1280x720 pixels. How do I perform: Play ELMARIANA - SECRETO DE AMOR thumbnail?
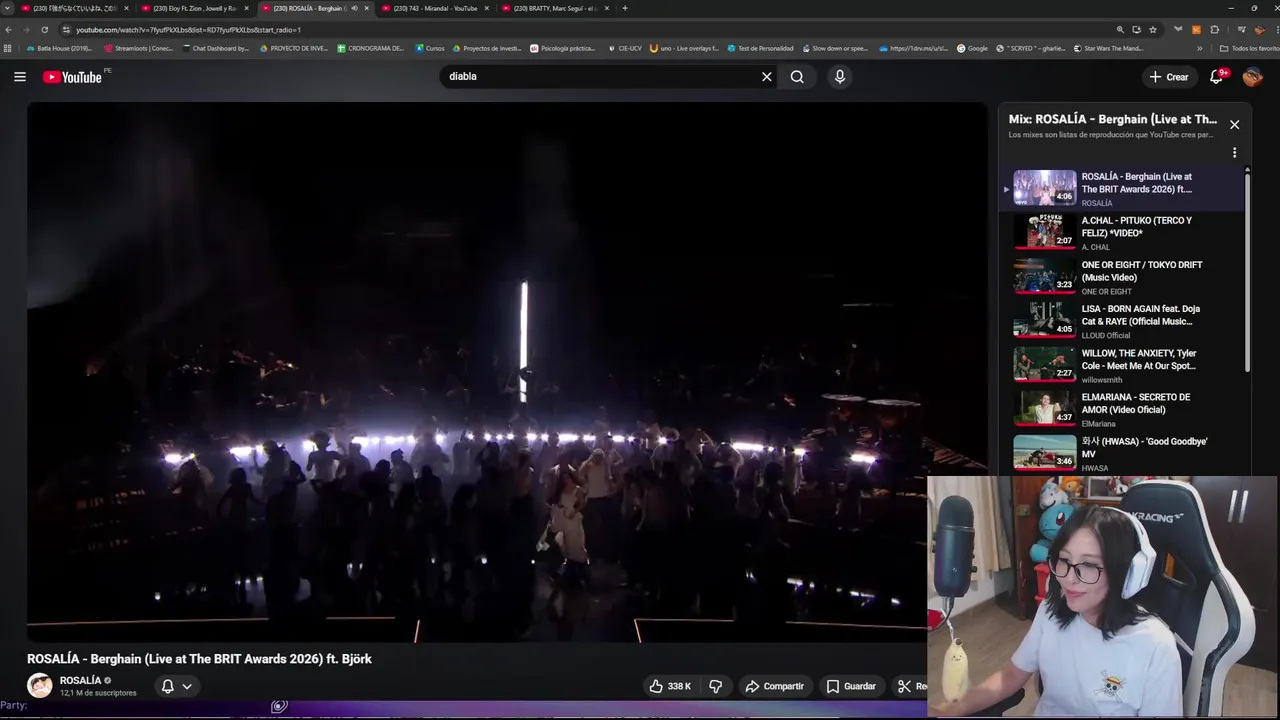tap(1045, 408)
